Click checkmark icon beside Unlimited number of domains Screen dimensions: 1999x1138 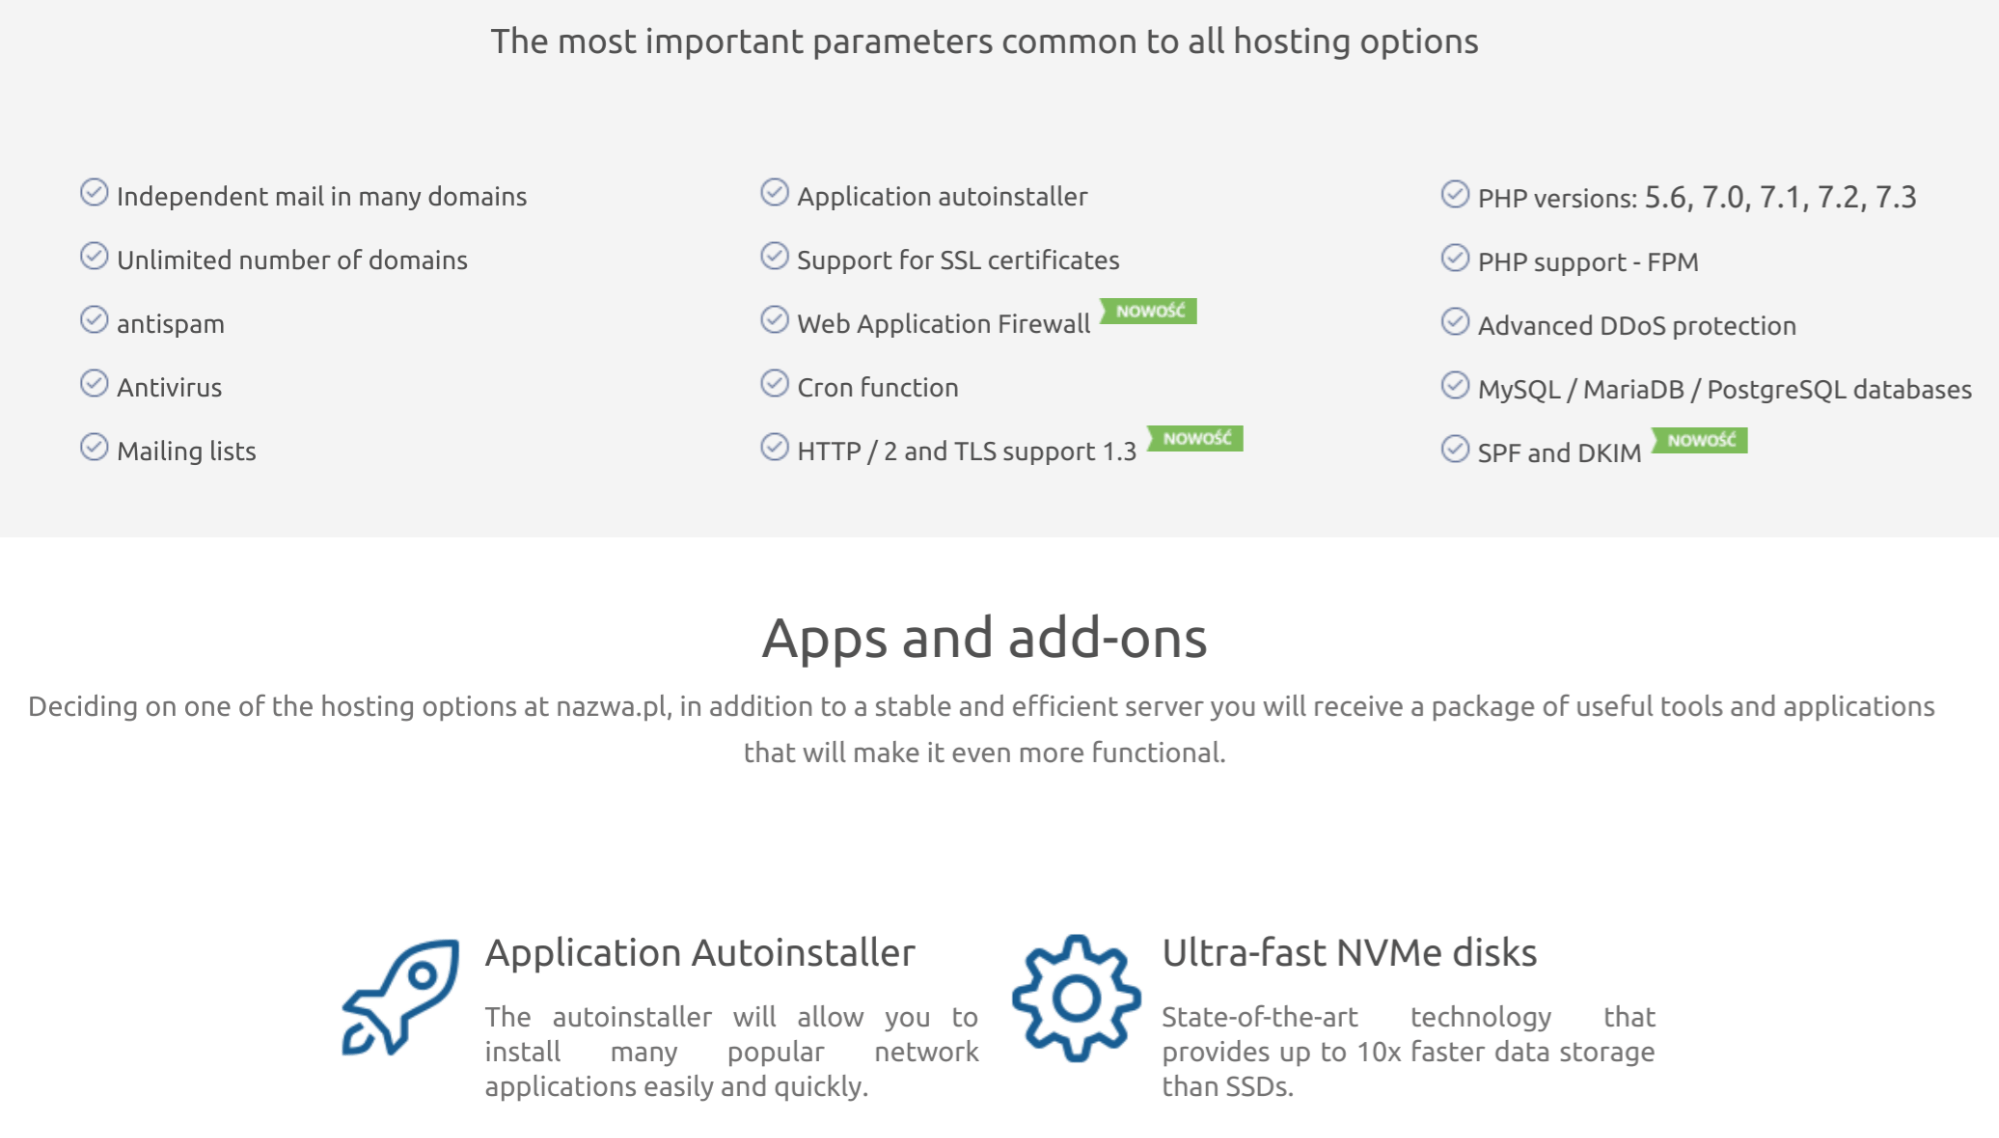tap(94, 256)
